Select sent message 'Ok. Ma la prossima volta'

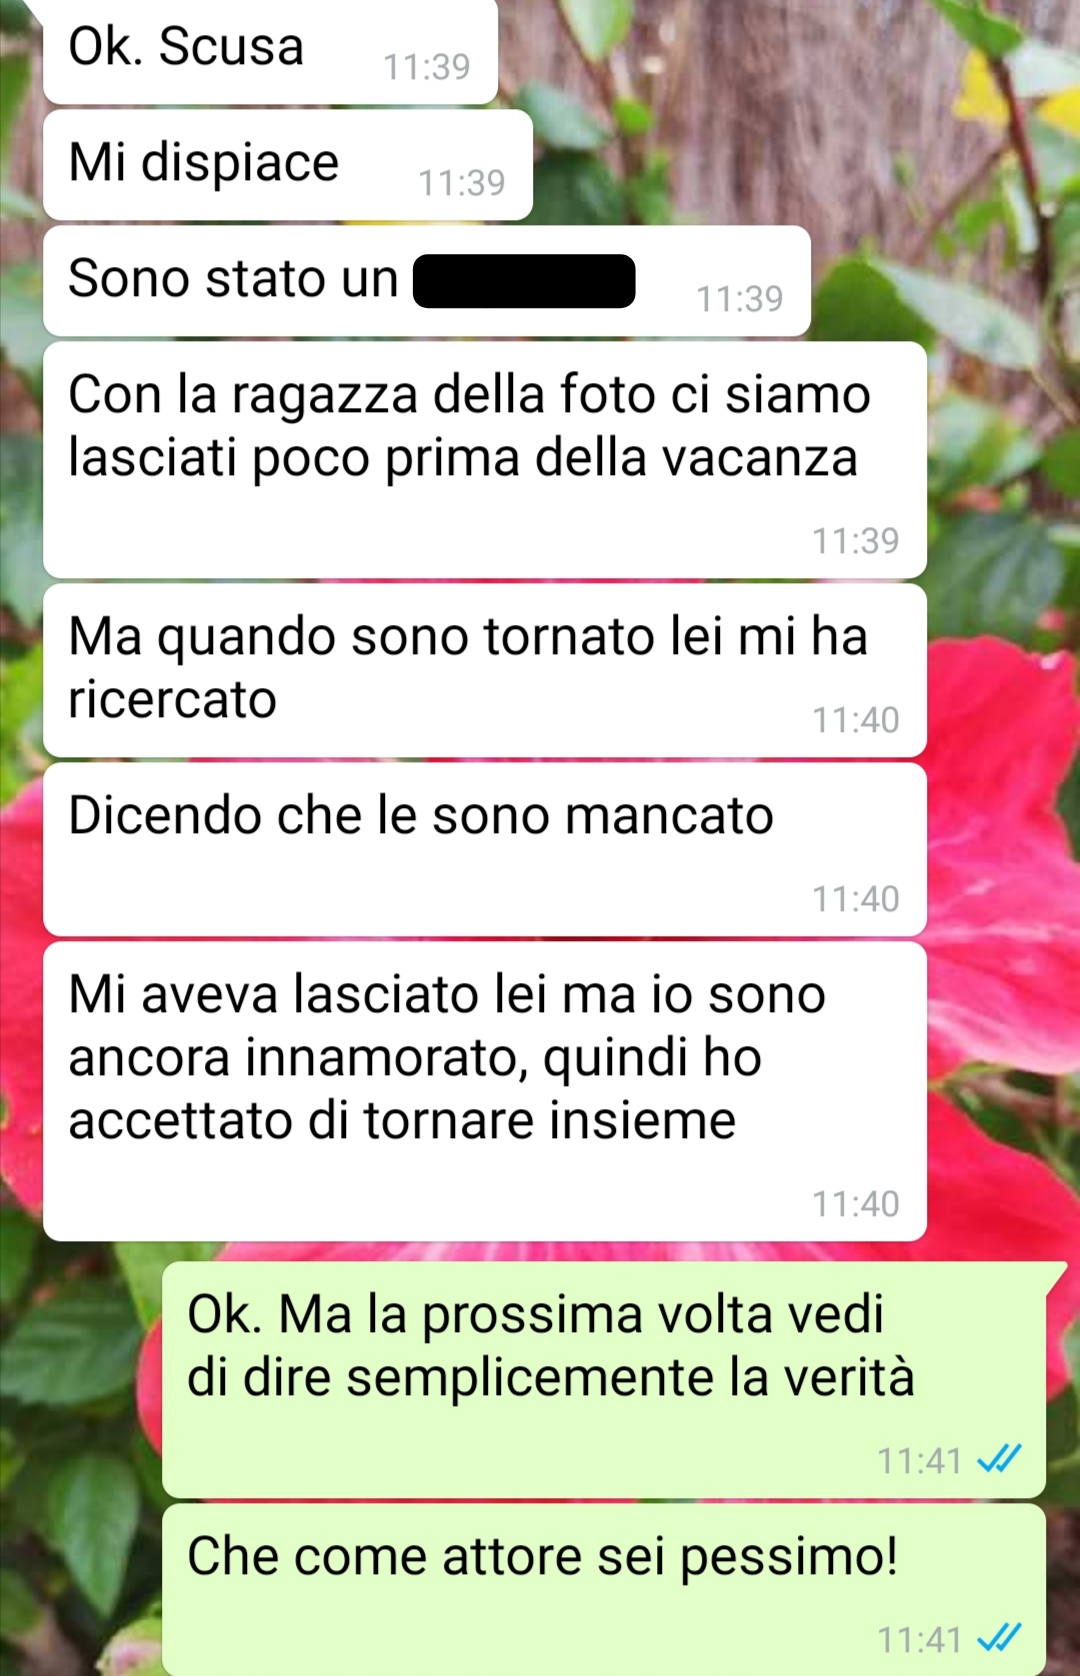(604, 1380)
